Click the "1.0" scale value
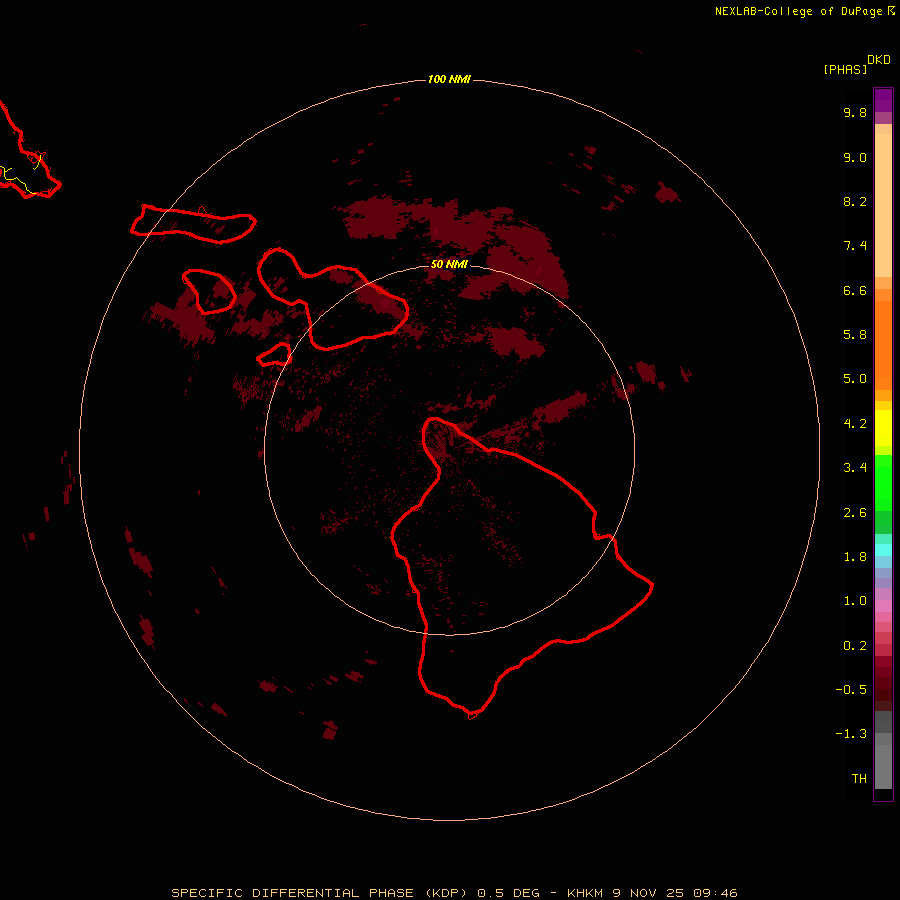Image resolution: width=900 pixels, height=900 pixels. tap(855, 601)
